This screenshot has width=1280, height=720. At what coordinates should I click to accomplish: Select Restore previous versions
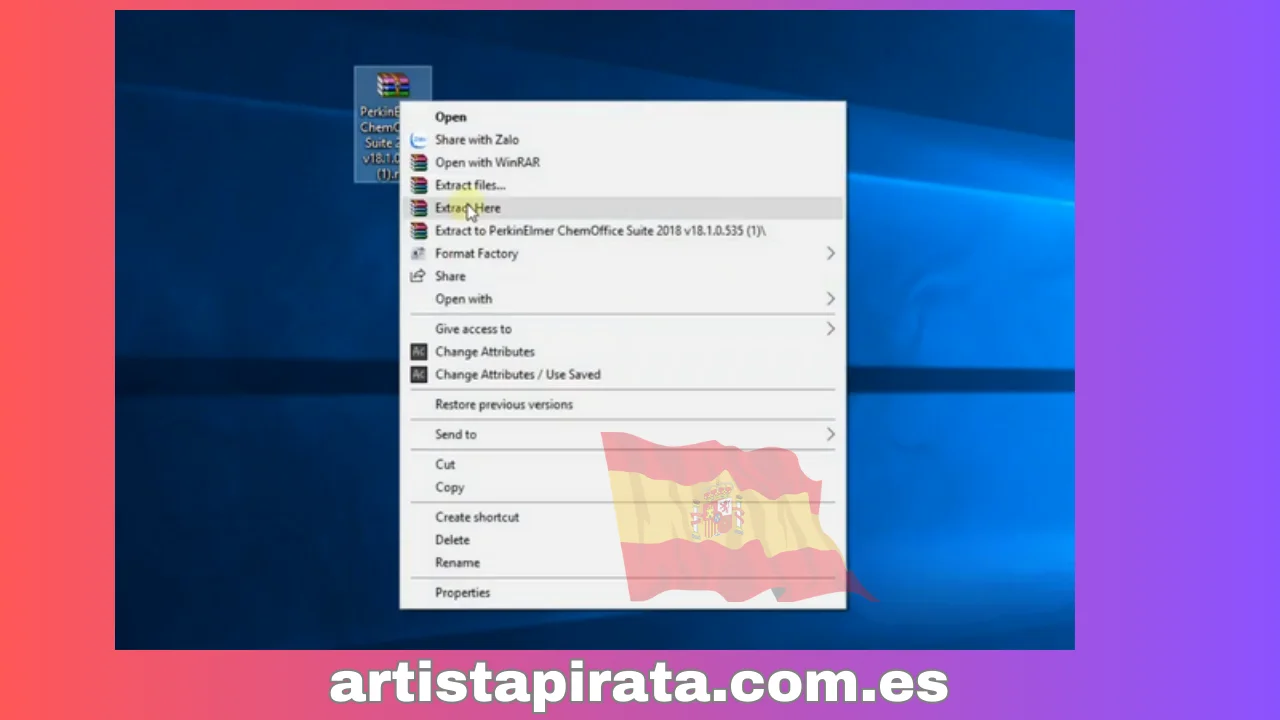(x=622, y=405)
